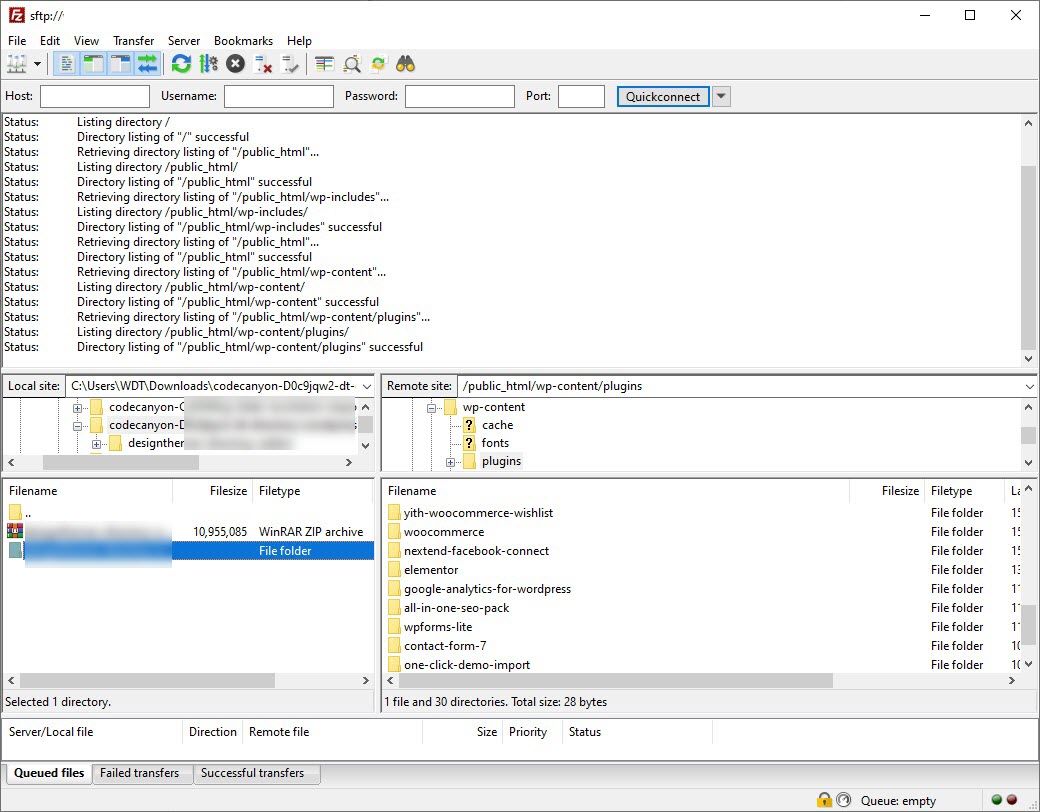This screenshot has width=1040, height=812.
Task: Switch to the Failed transfers tab
Action: tap(140, 773)
